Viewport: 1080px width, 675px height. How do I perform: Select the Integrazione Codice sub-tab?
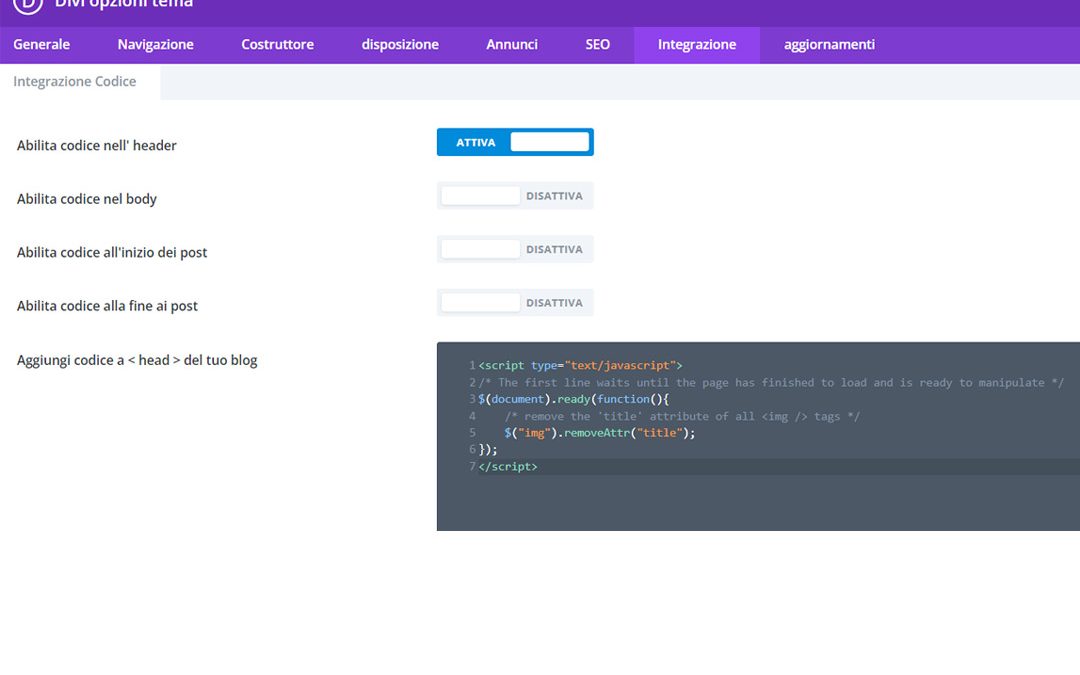pos(75,81)
